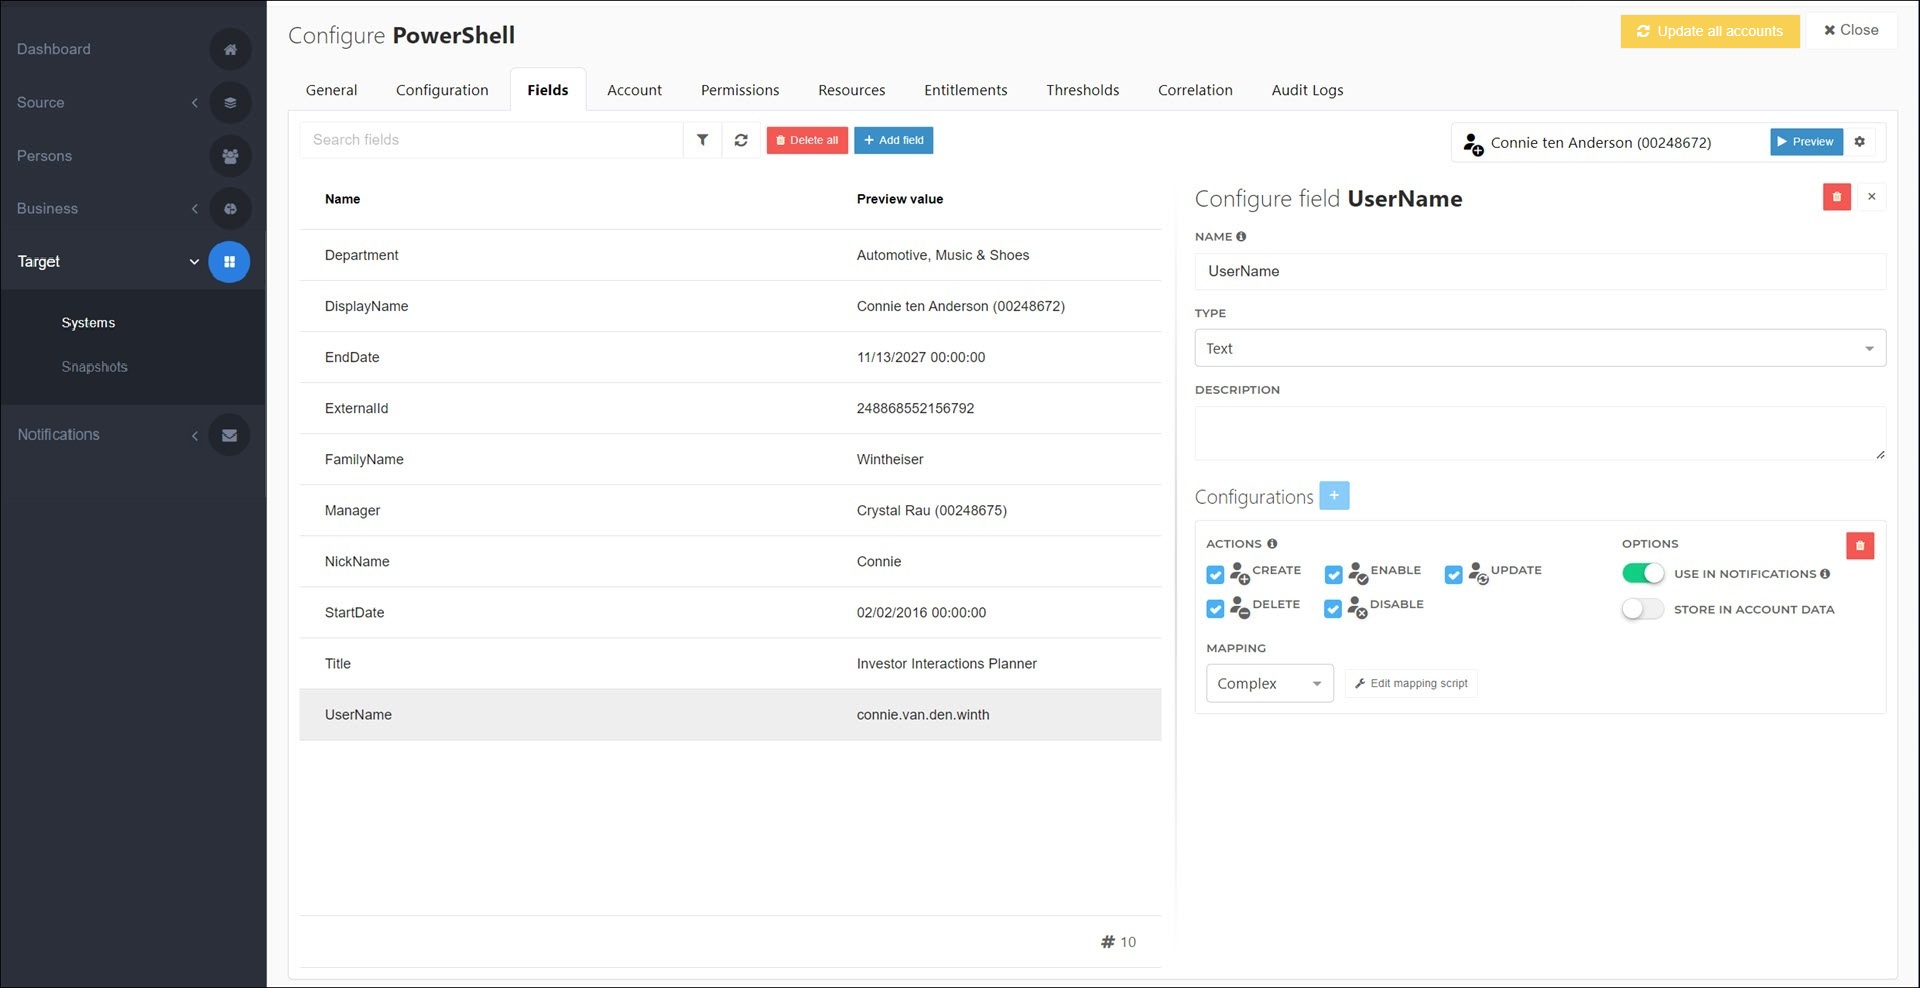This screenshot has height=988, width=1920.
Task: Uncheck the DISABLE action checkbox
Action: (1332, 609)
